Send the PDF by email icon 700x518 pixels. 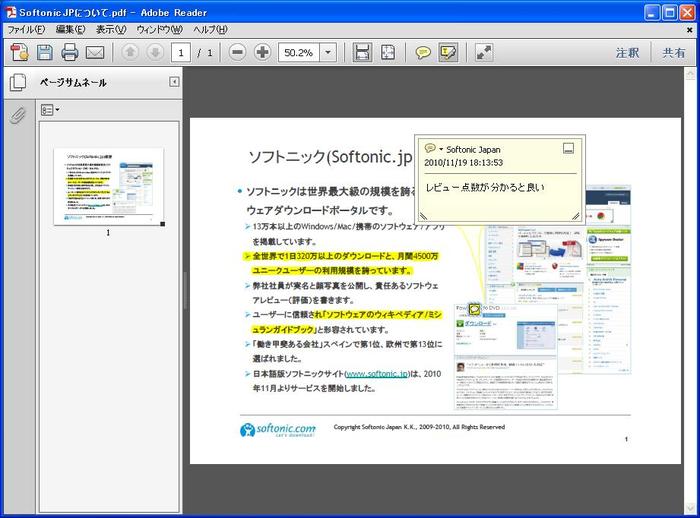tap(95, 53)
